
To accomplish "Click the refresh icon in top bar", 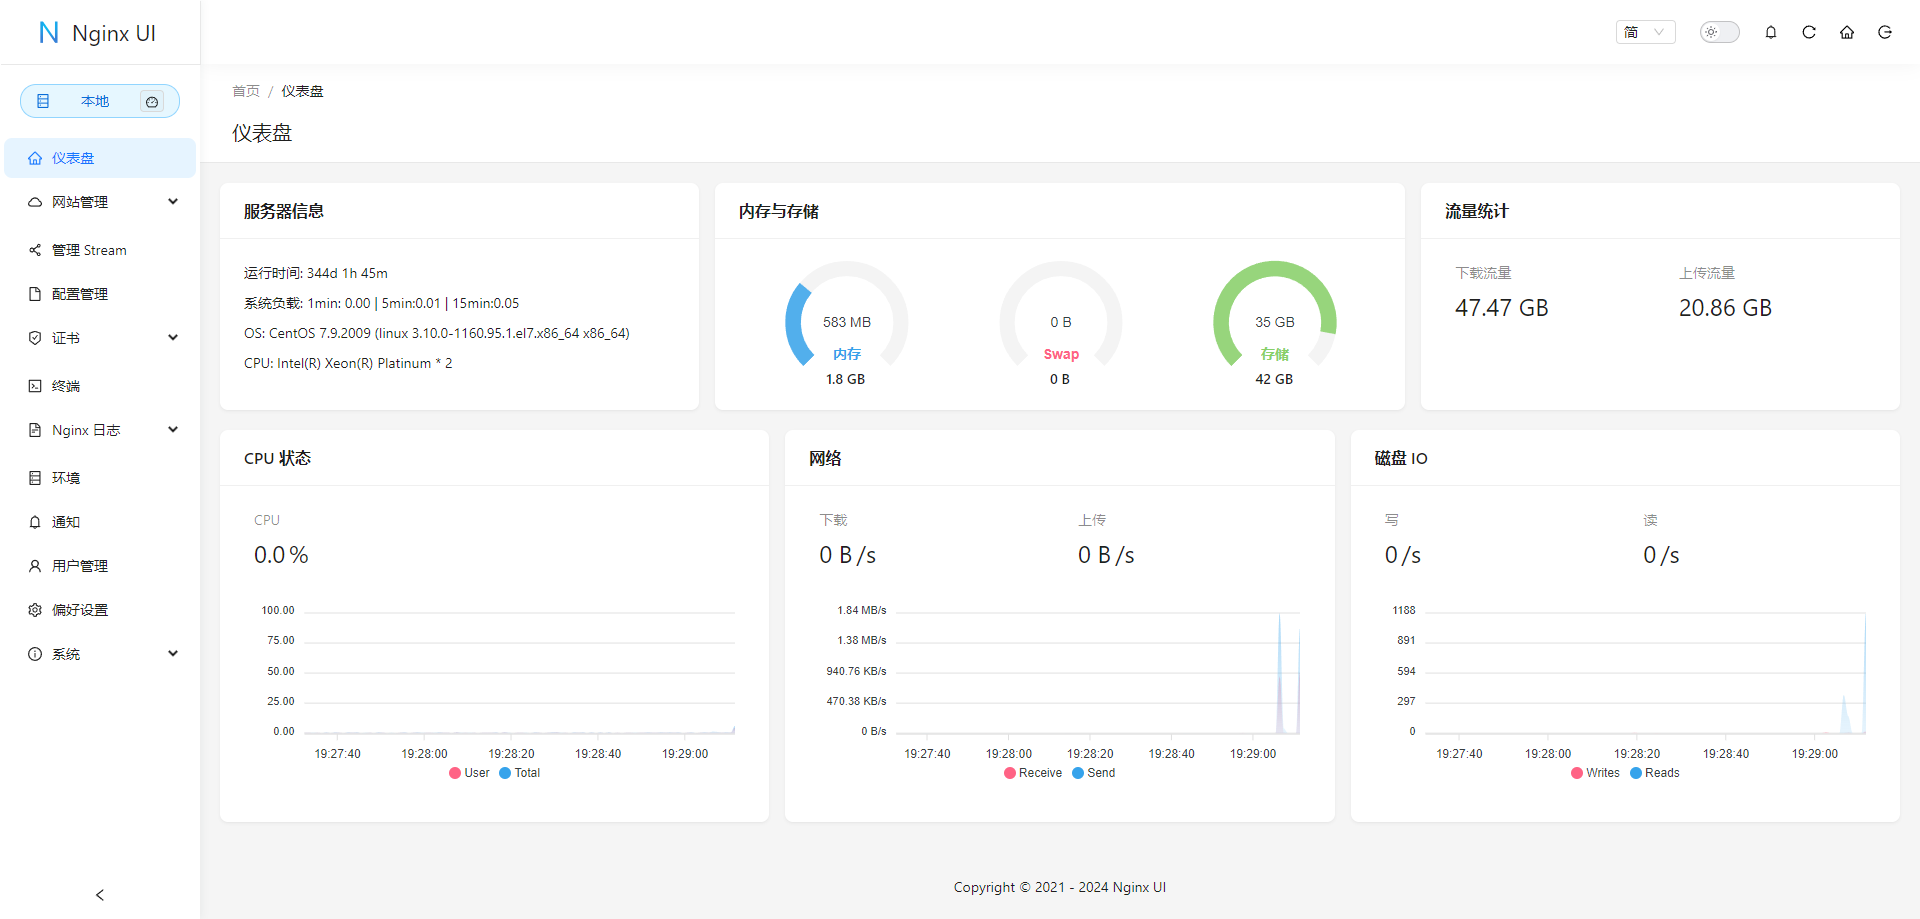I will pyautogui.click(x=1809, y=32).
